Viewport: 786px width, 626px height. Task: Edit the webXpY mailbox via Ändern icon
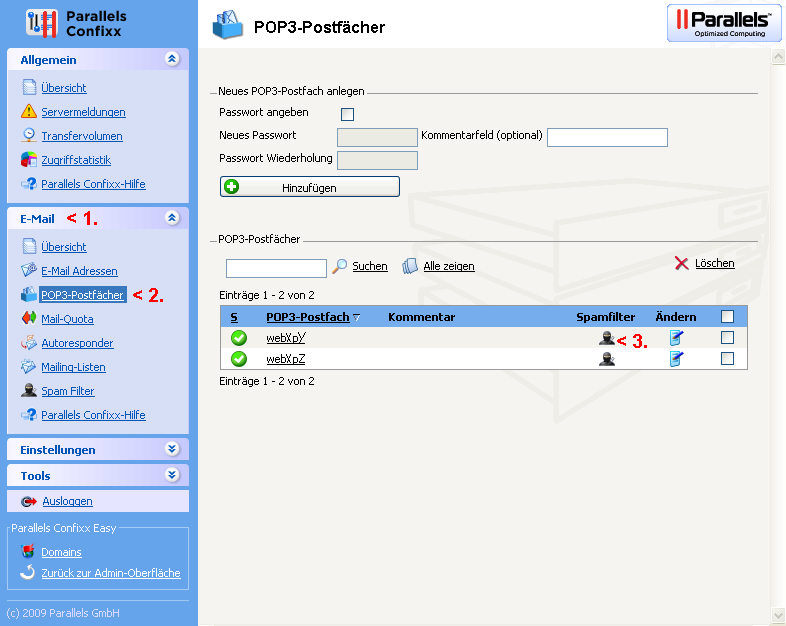[x=676, y=338]
